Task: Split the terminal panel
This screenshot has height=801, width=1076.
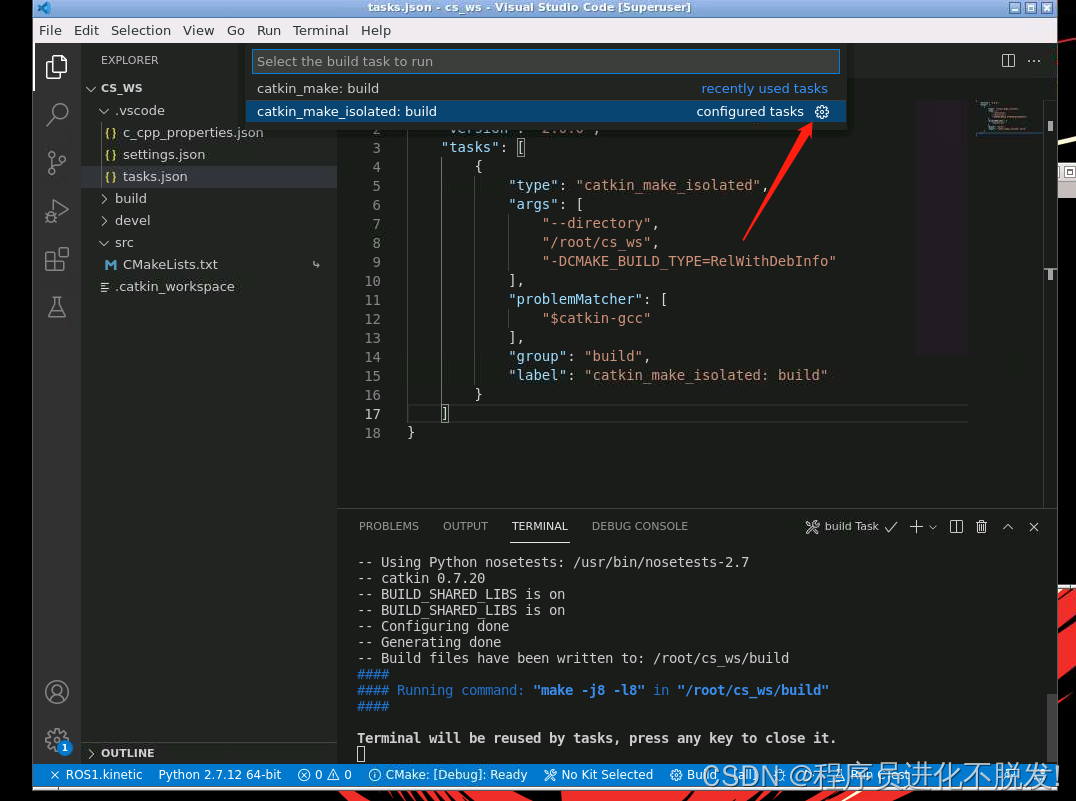Action: point(956,526)
